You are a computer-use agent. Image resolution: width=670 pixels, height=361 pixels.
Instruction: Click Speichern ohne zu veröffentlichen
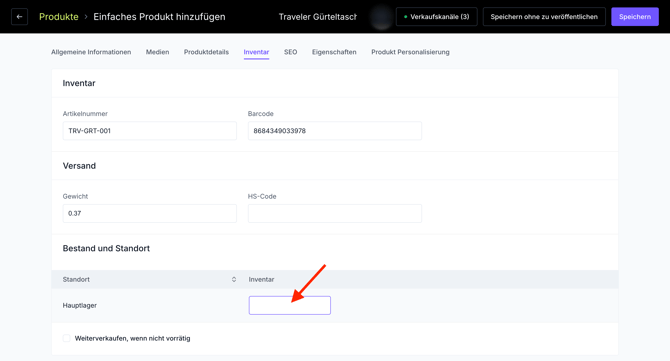click(544, 17)
